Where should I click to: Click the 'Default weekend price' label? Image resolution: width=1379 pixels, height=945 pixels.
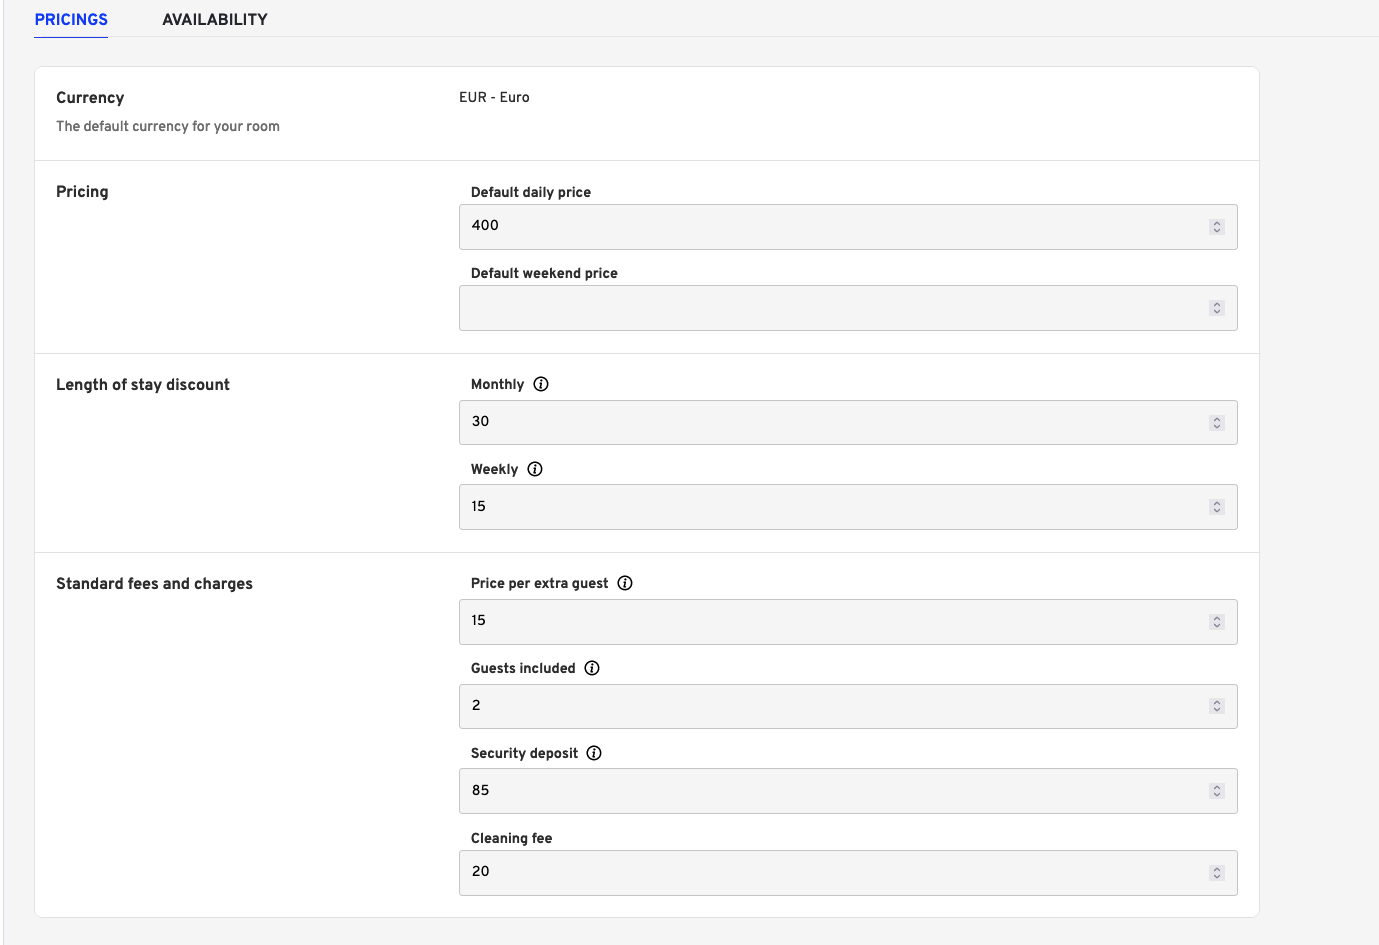pyautogui.click(x=544, y=273)
